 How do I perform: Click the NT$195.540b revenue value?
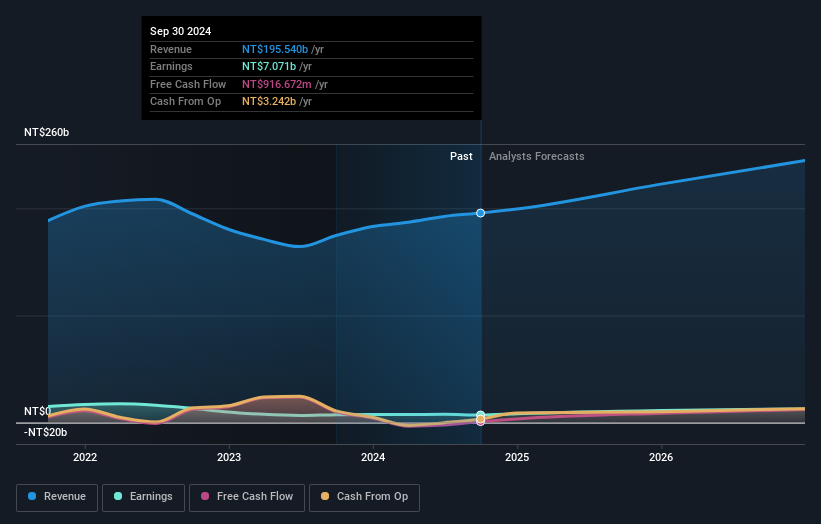(x=275, y=49)
